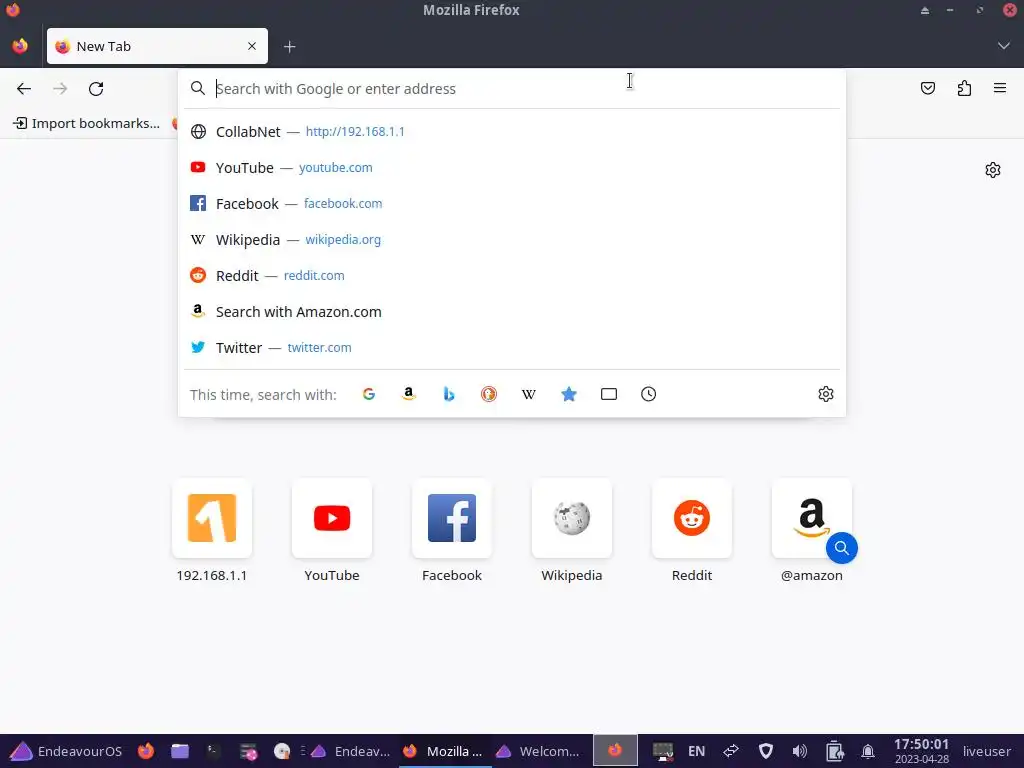Screen dimensions: 1024x768
Task: Open the Firefox View pinned icon
Action: 20,46
